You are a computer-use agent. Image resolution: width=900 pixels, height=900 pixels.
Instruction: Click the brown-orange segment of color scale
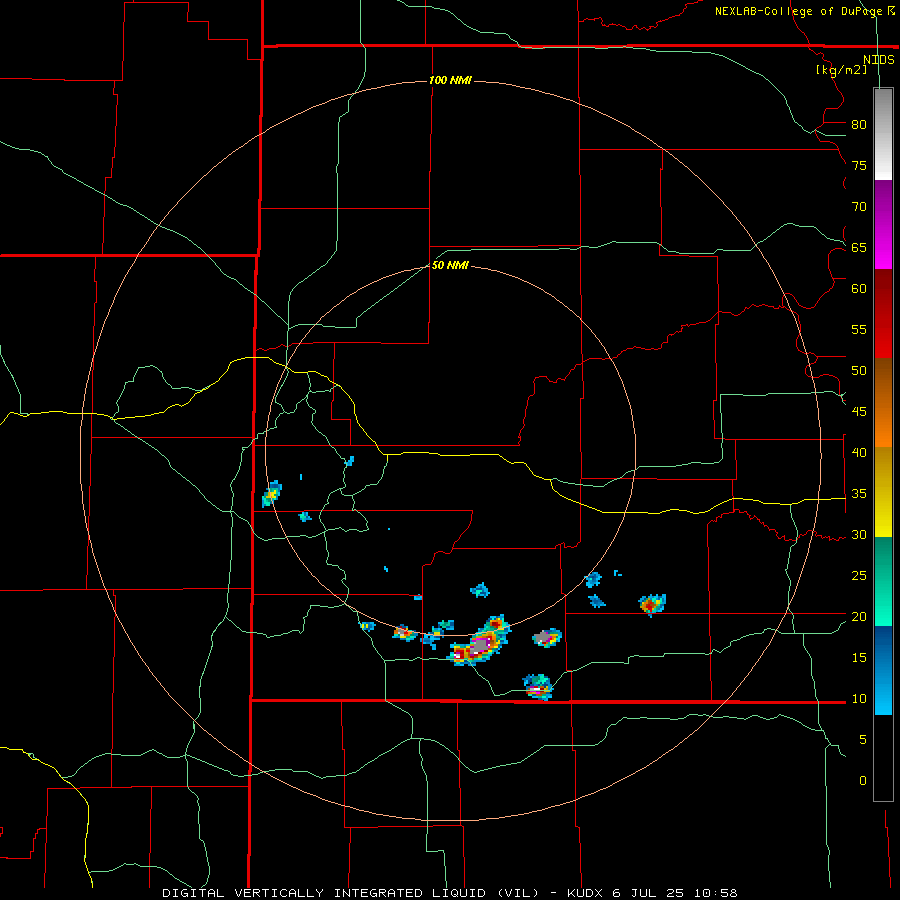(883, 402)
